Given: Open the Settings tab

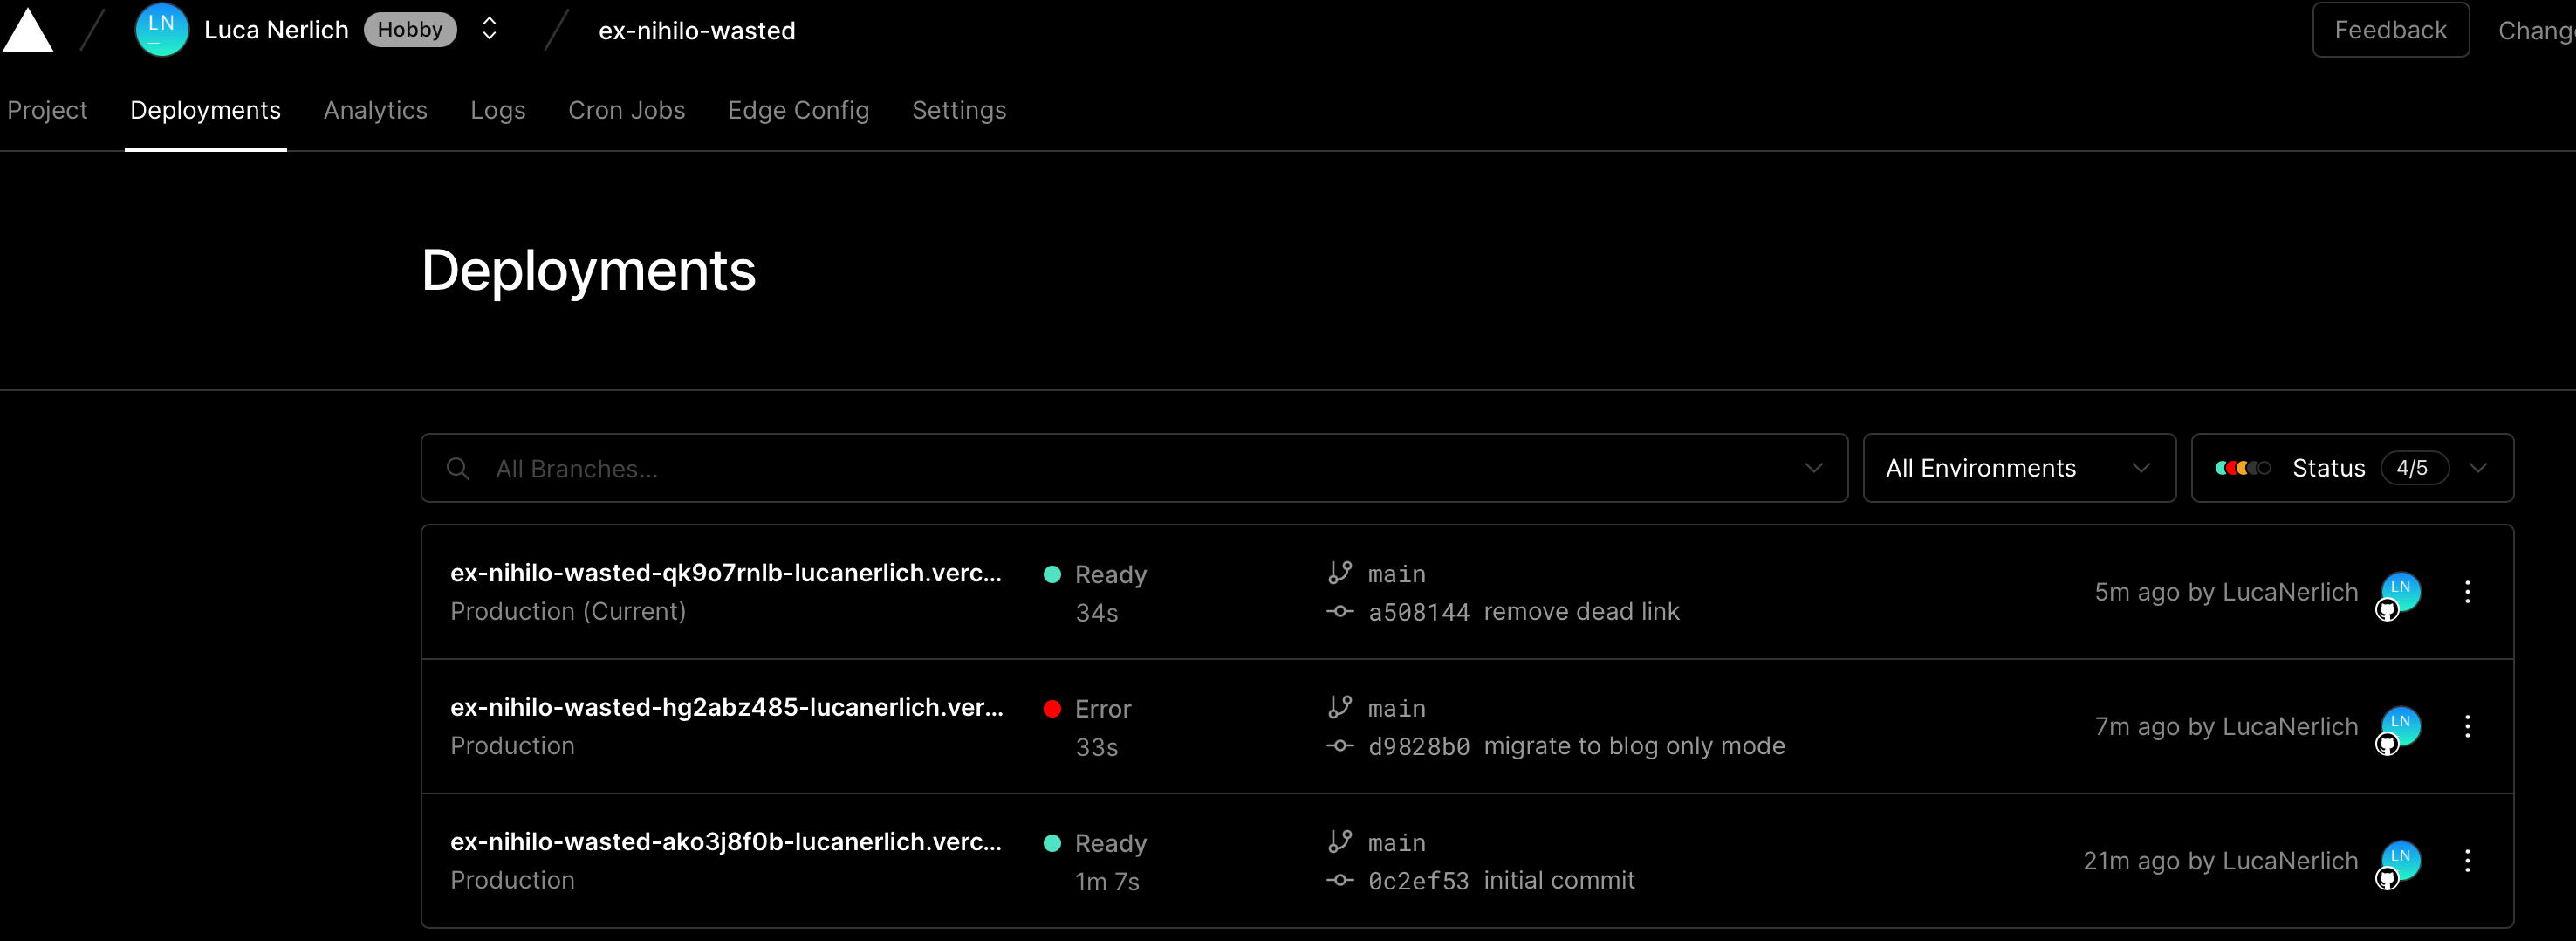Looking at the screenshot, I should tap(958, 110).
